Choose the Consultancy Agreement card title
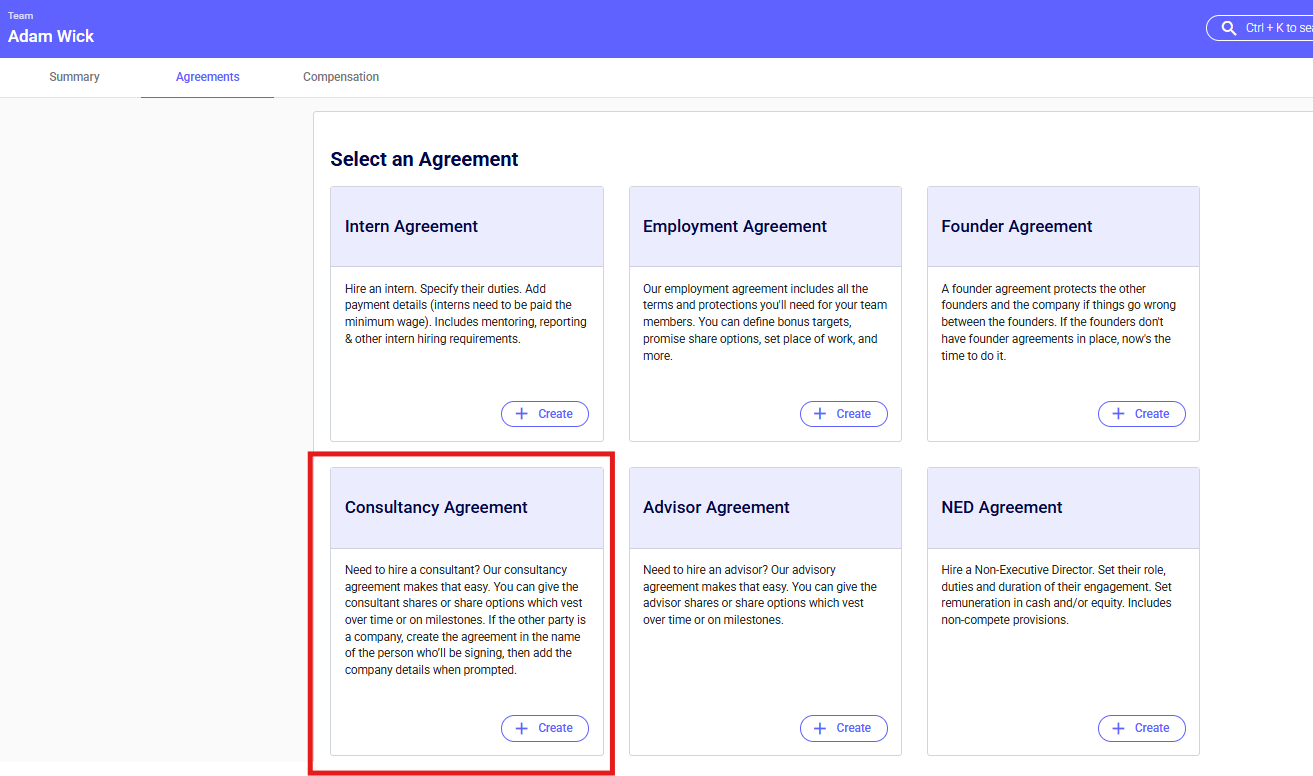 [436, 508]
